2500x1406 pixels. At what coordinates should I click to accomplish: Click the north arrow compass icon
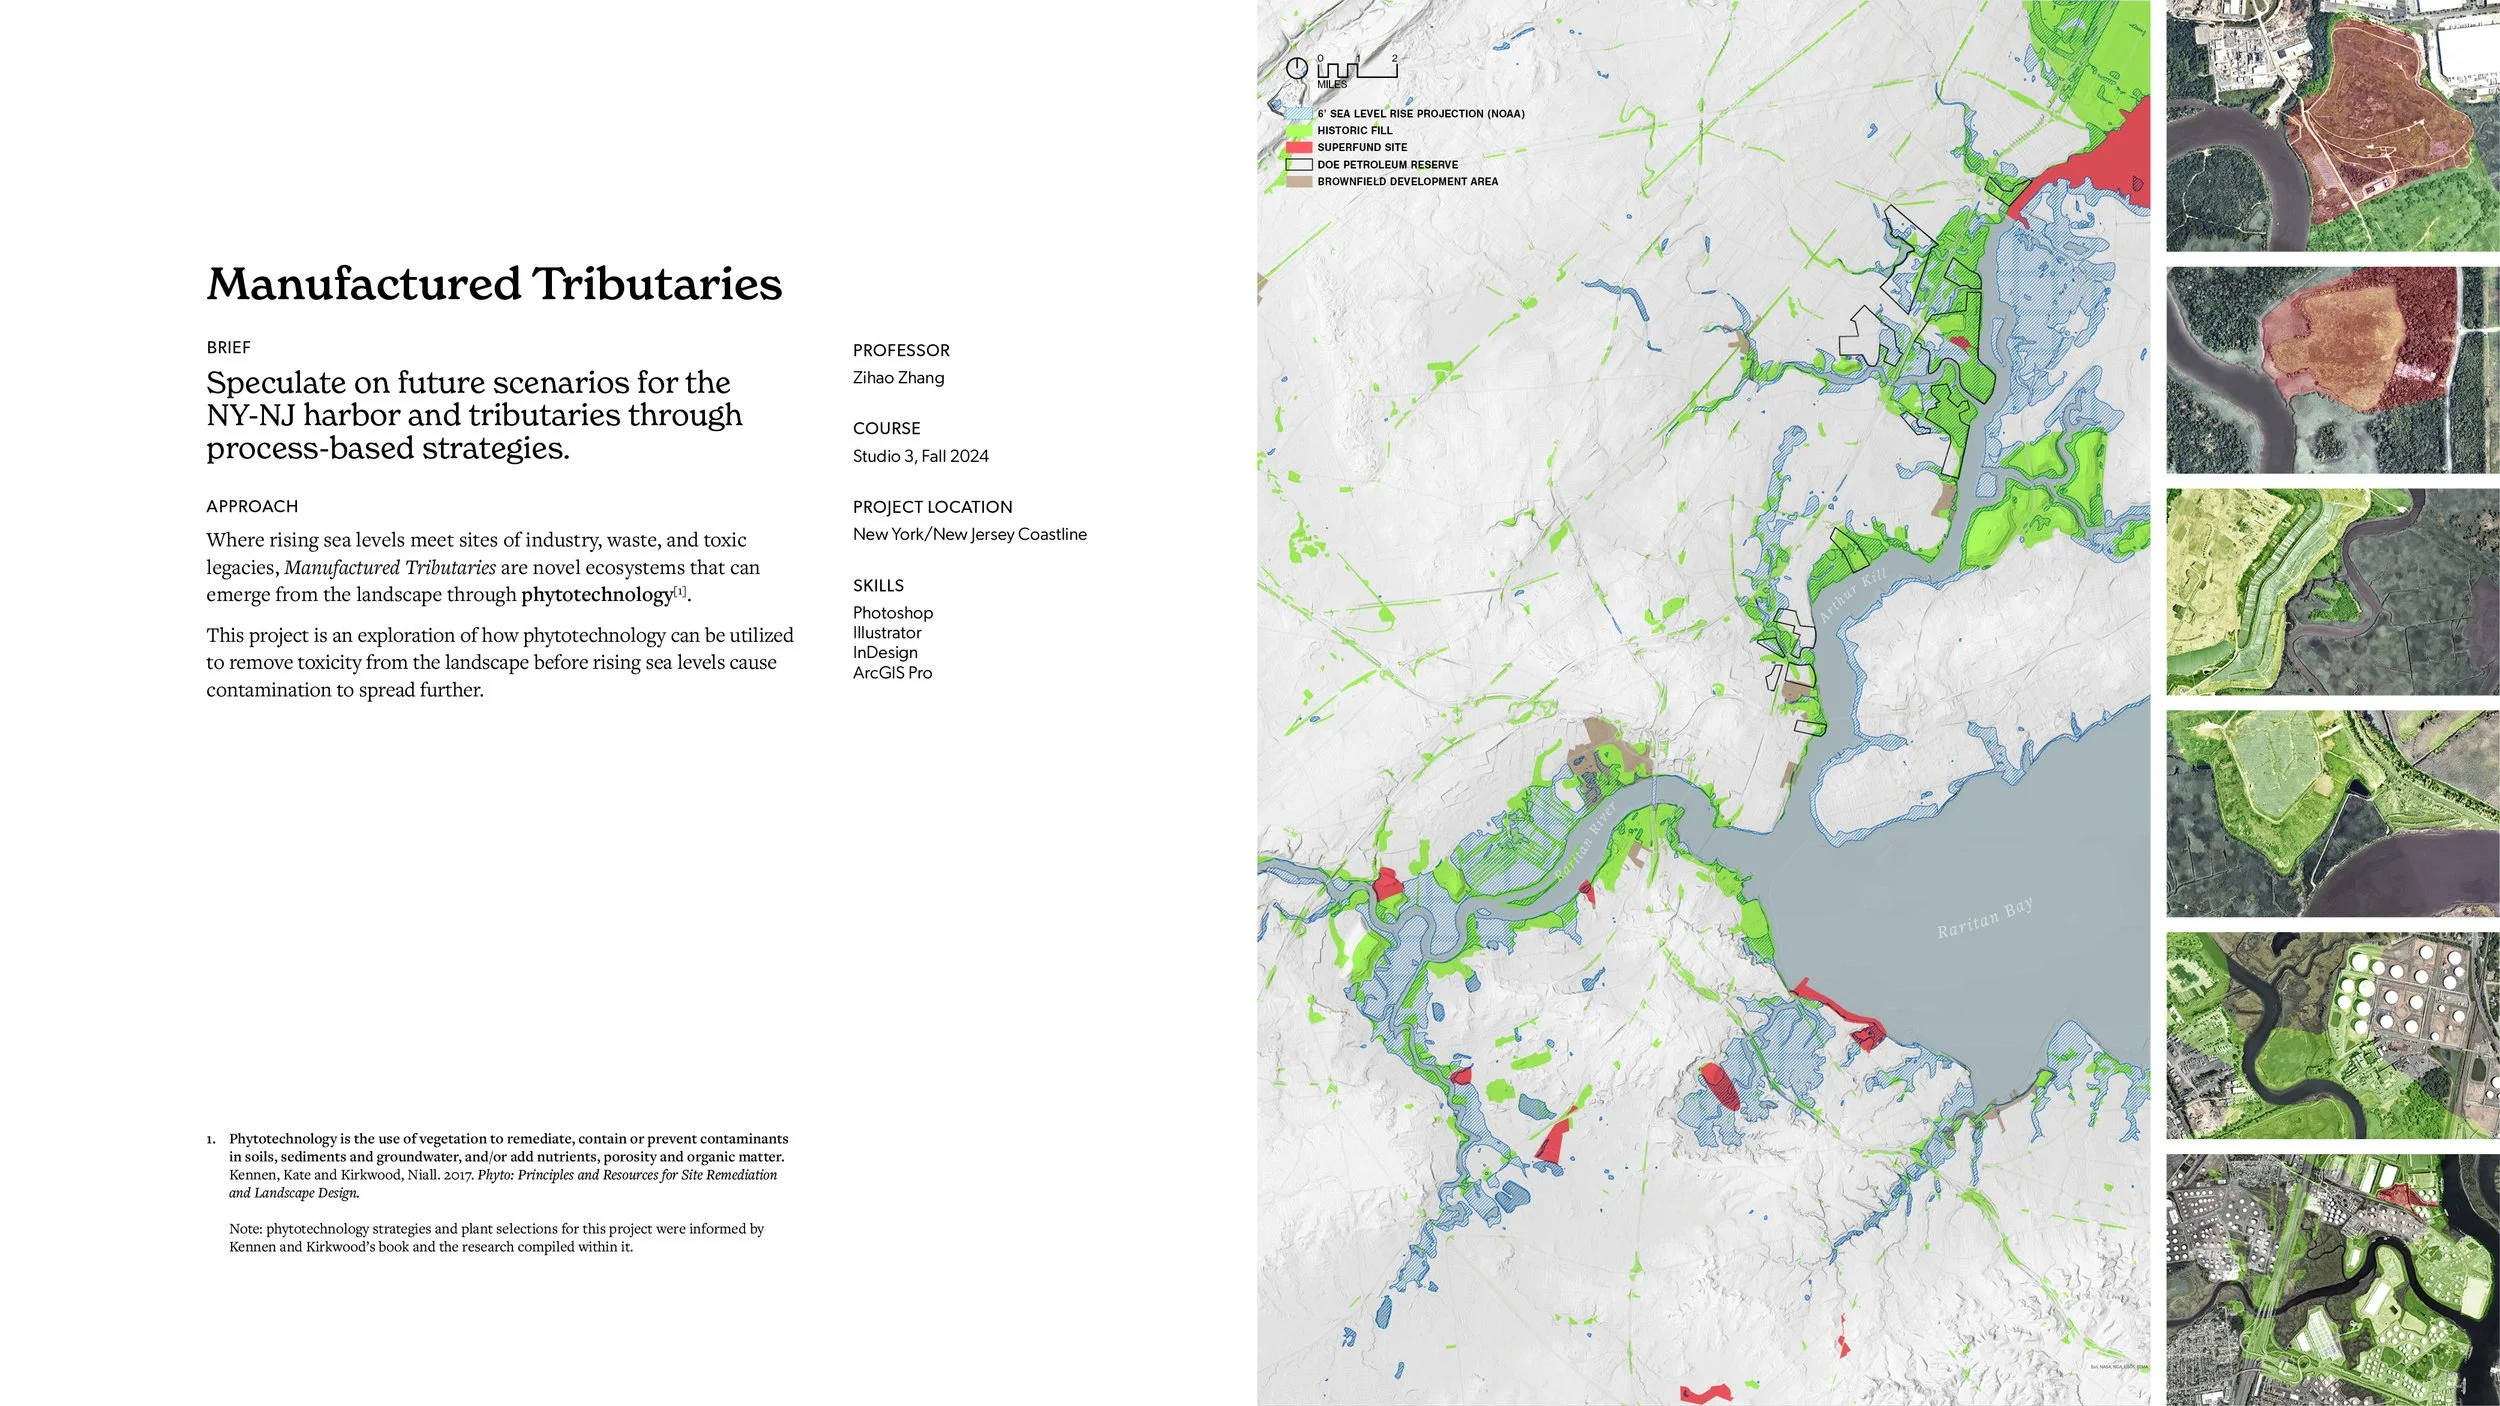(x=1296, y=68)
